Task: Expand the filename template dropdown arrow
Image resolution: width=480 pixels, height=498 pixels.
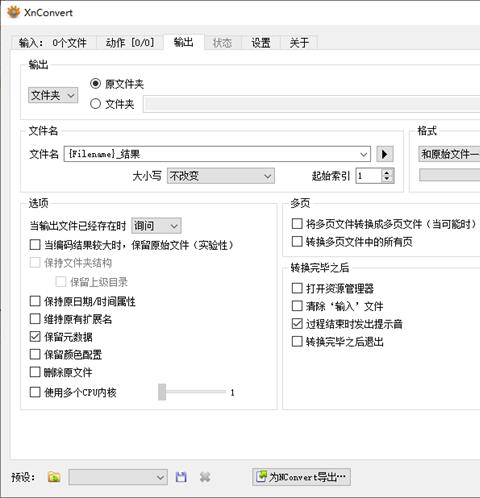Action: click(363, 154)
